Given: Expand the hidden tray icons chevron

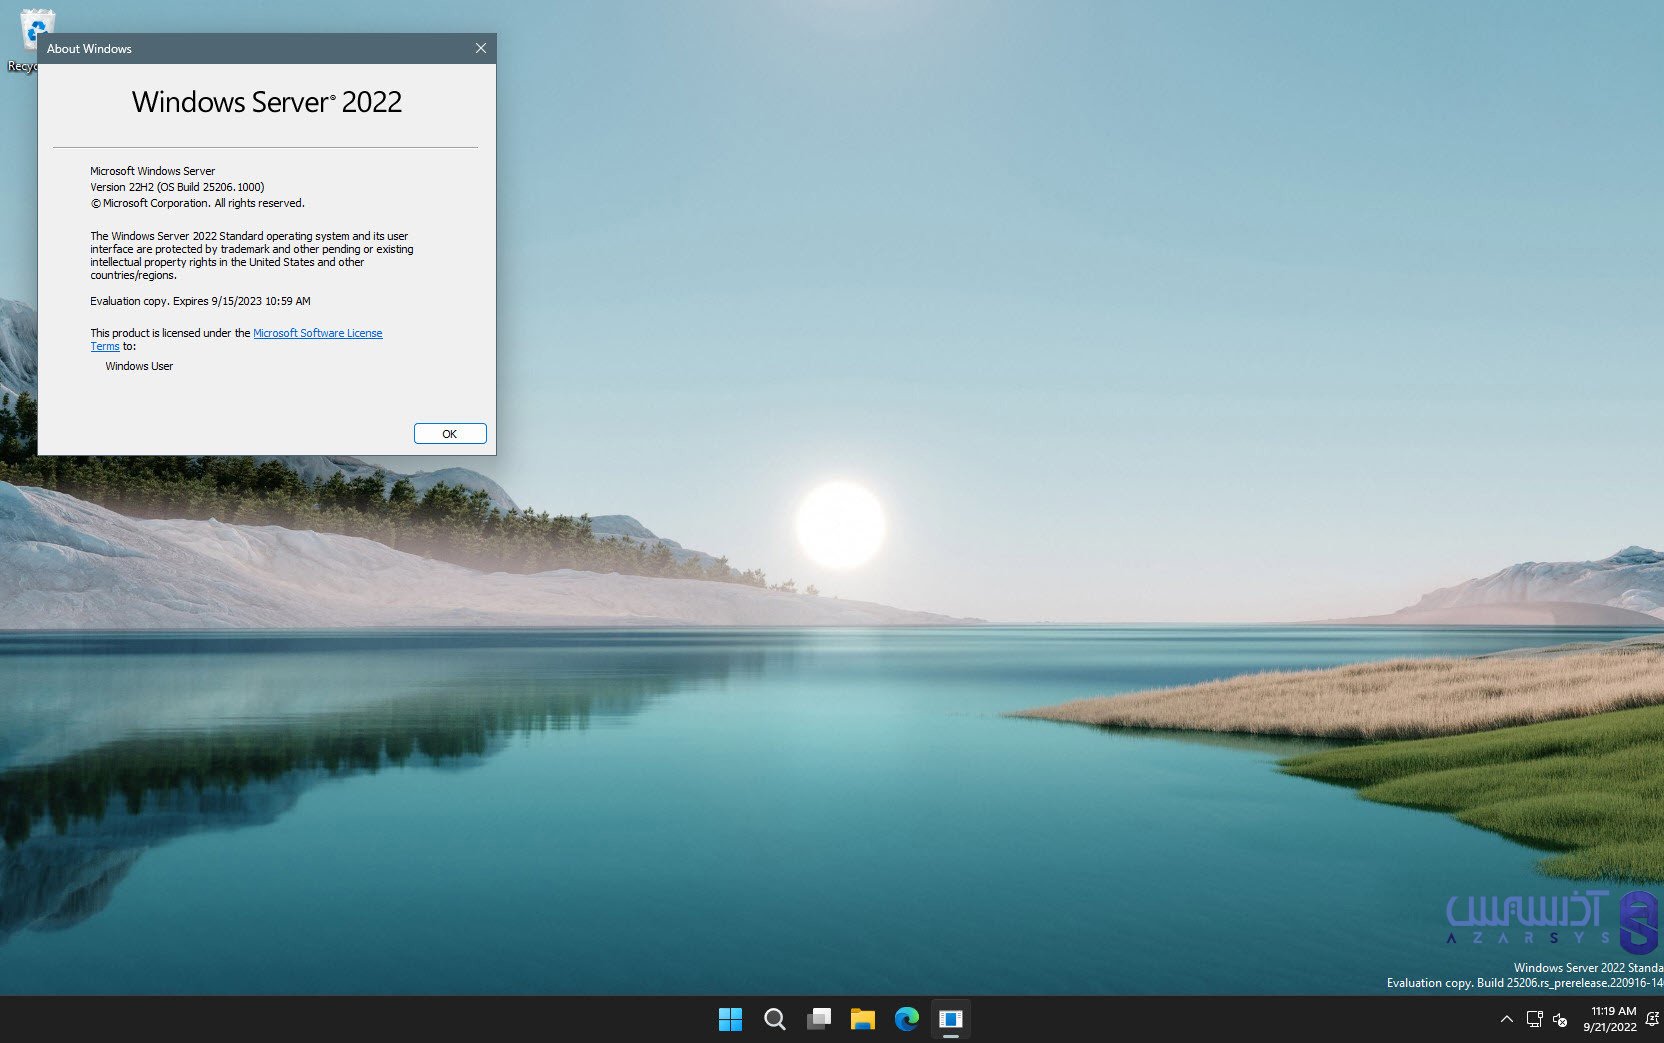Looking at the screenshot, I should click(1507, 1019).
